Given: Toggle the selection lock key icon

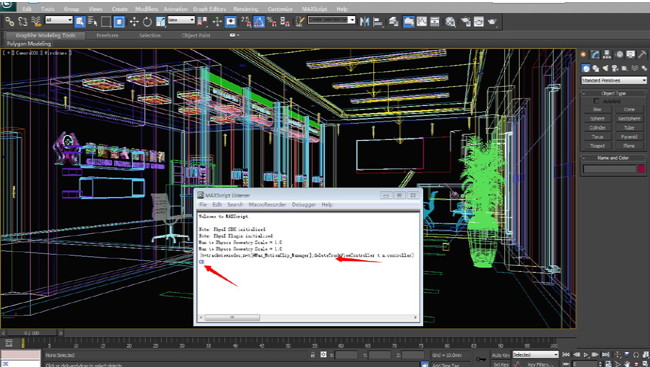Looking at the screenshot, I should 312,355.
